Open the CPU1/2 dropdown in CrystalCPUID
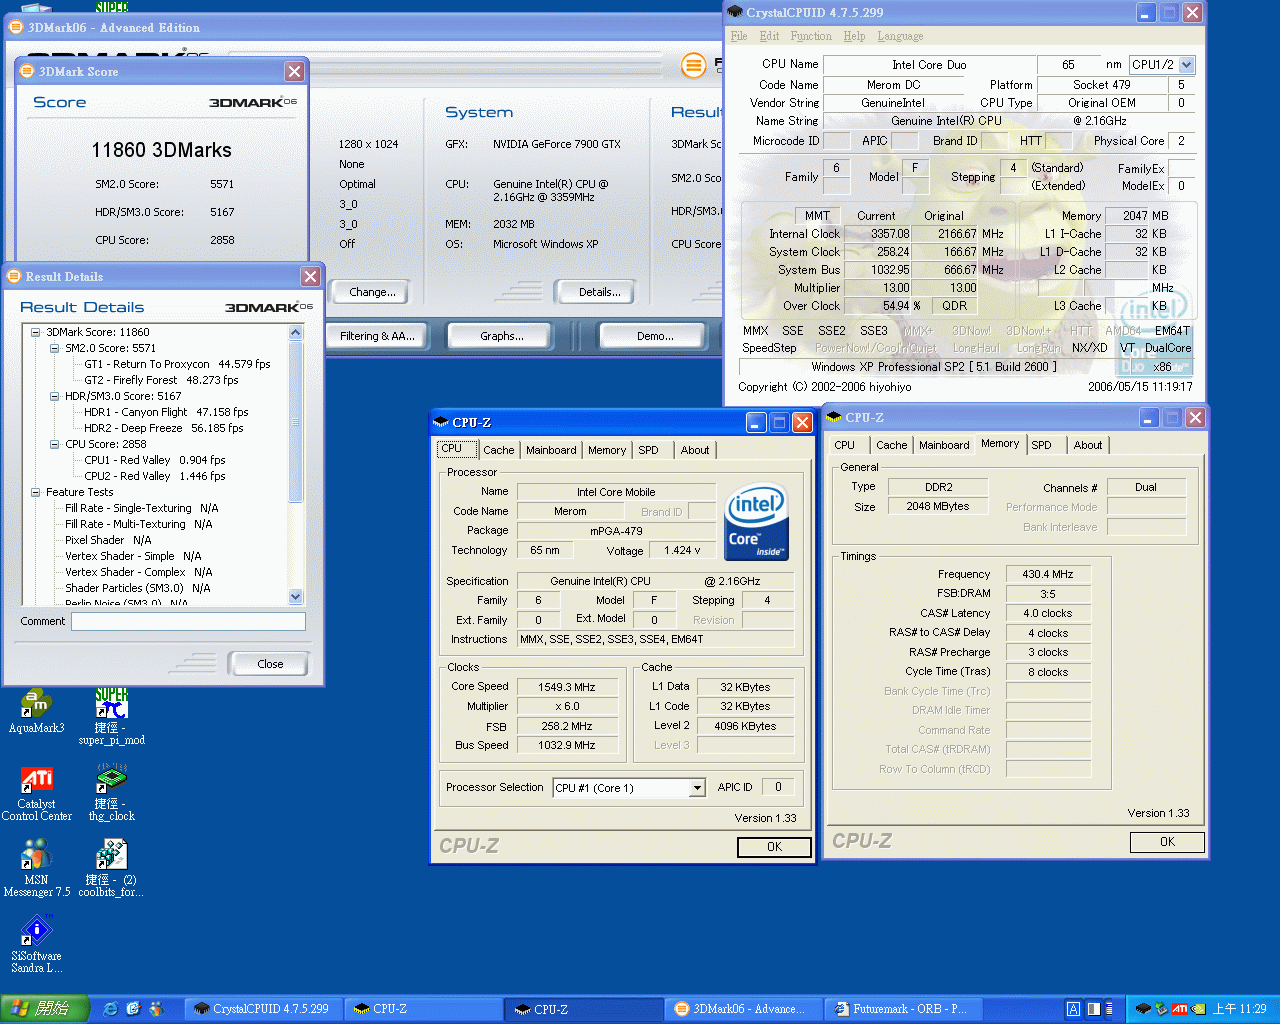Viewport: 1280px width, 1024px height. tap(1186, 65)
